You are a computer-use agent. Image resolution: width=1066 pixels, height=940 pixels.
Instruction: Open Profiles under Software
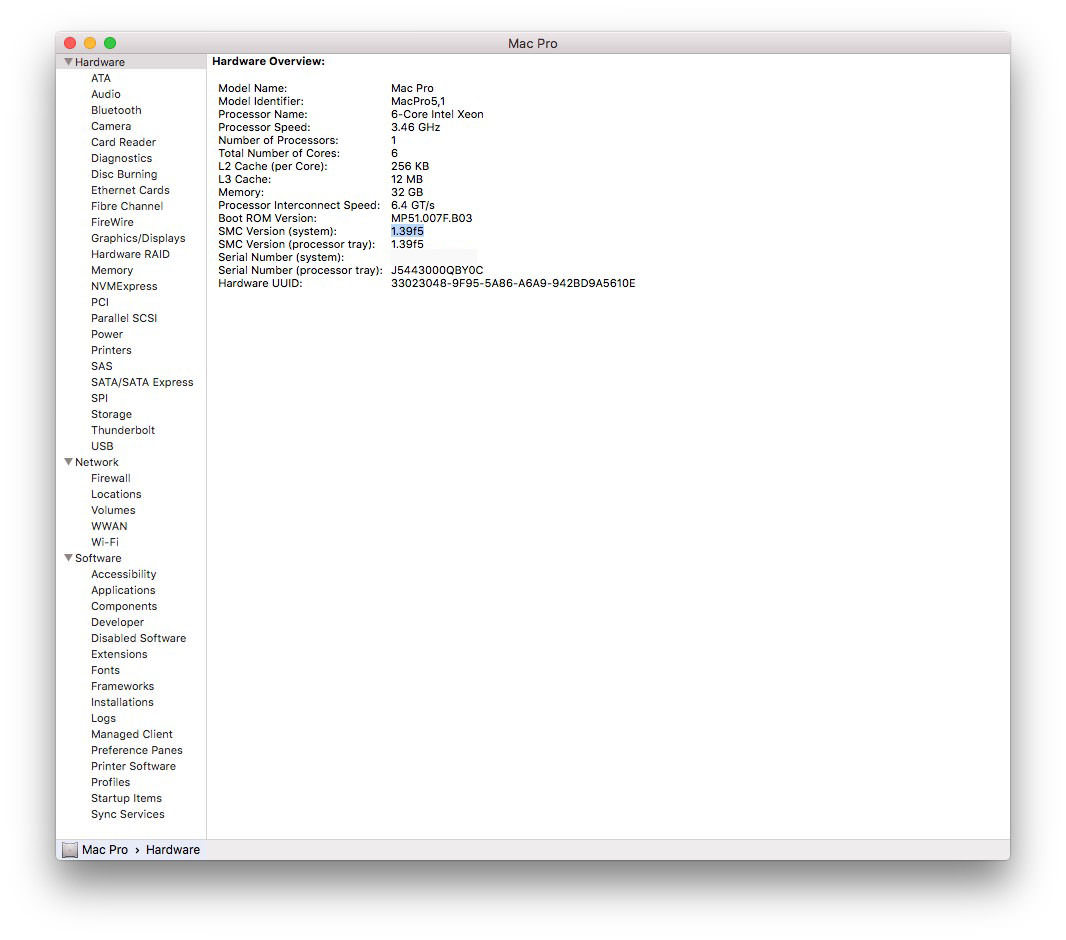[x=110, y=782]
